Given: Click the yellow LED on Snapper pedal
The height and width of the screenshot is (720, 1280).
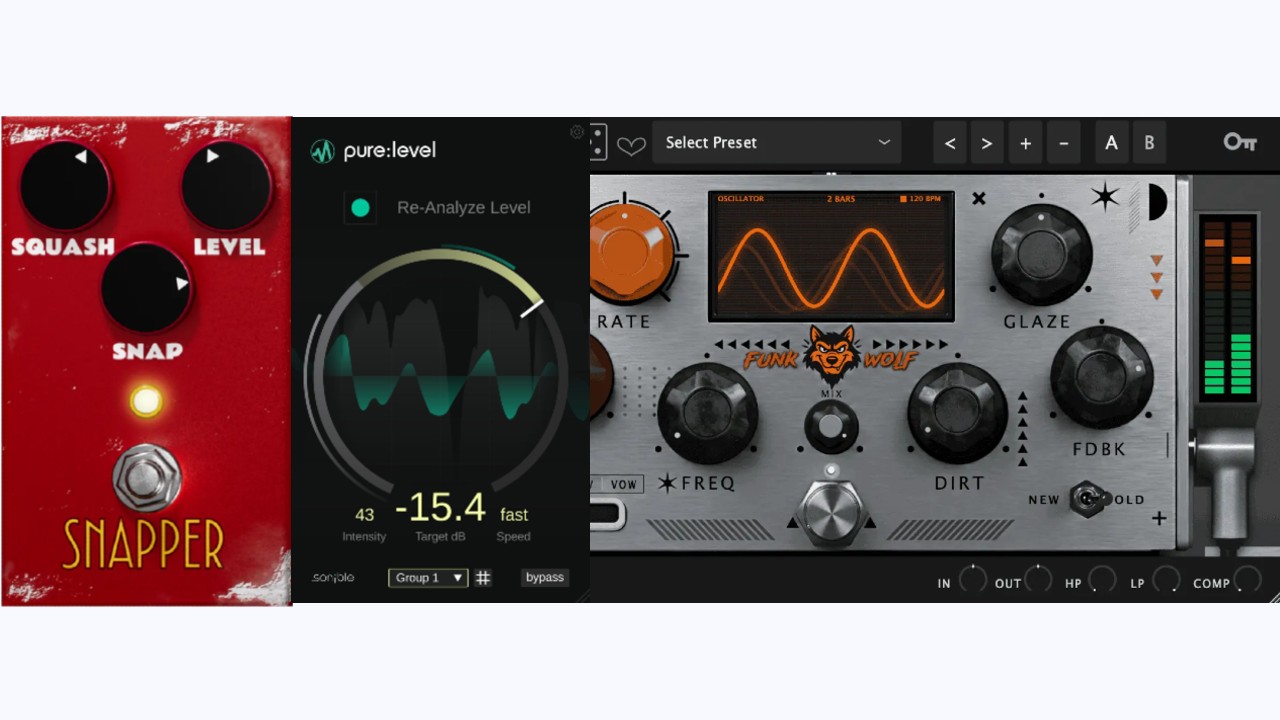Looking at the screenshot, I should click(146, 402).
